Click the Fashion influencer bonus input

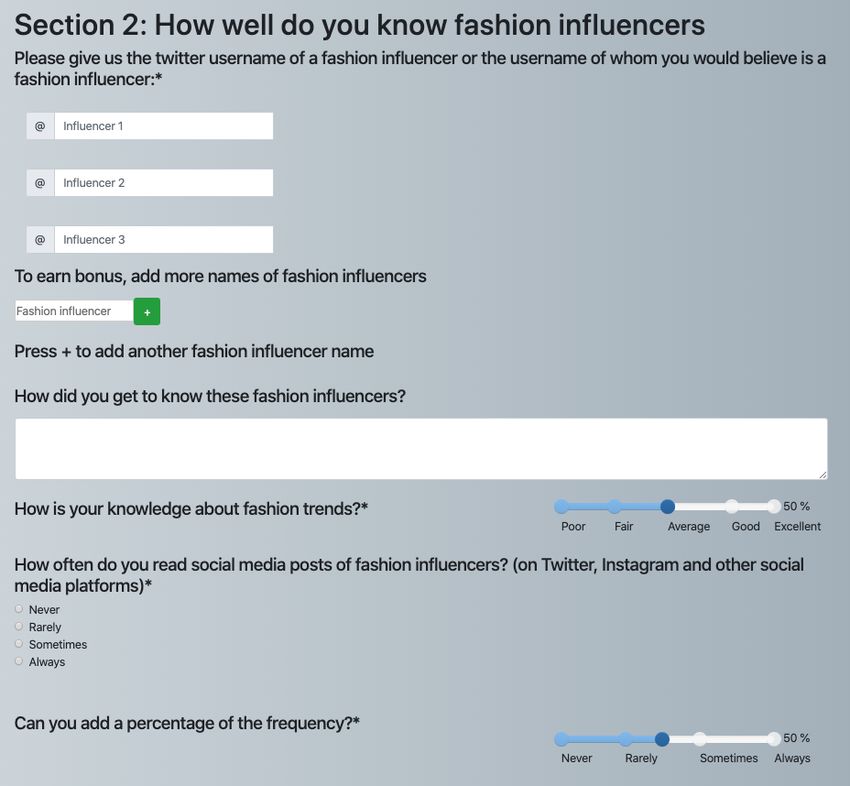74,311
